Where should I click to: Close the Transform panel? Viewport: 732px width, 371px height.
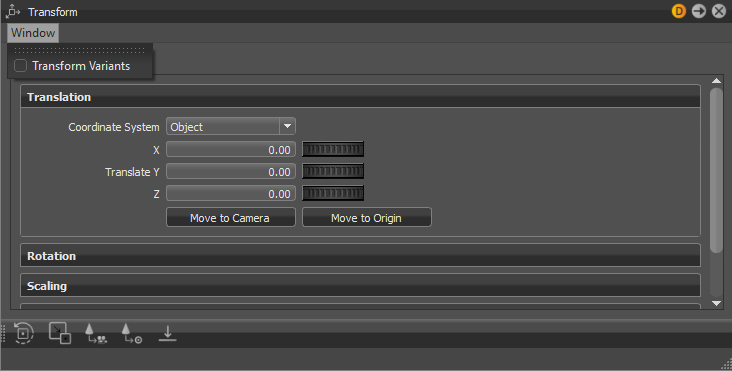(719, 11)
